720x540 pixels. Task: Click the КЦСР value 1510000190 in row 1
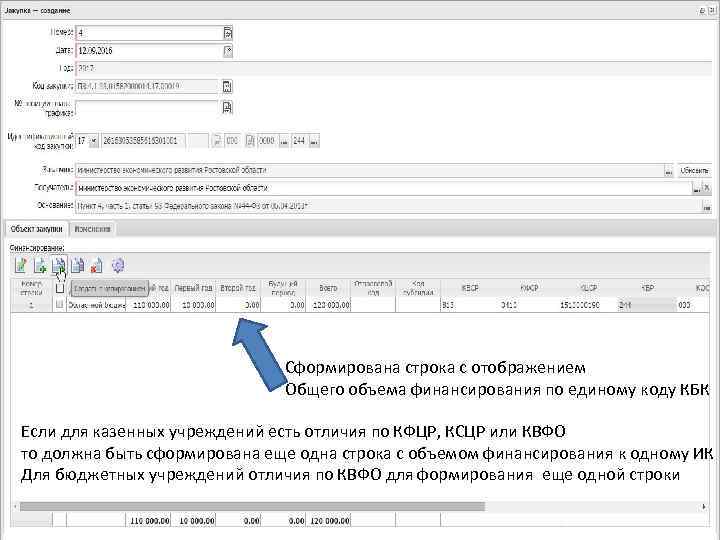588,305
